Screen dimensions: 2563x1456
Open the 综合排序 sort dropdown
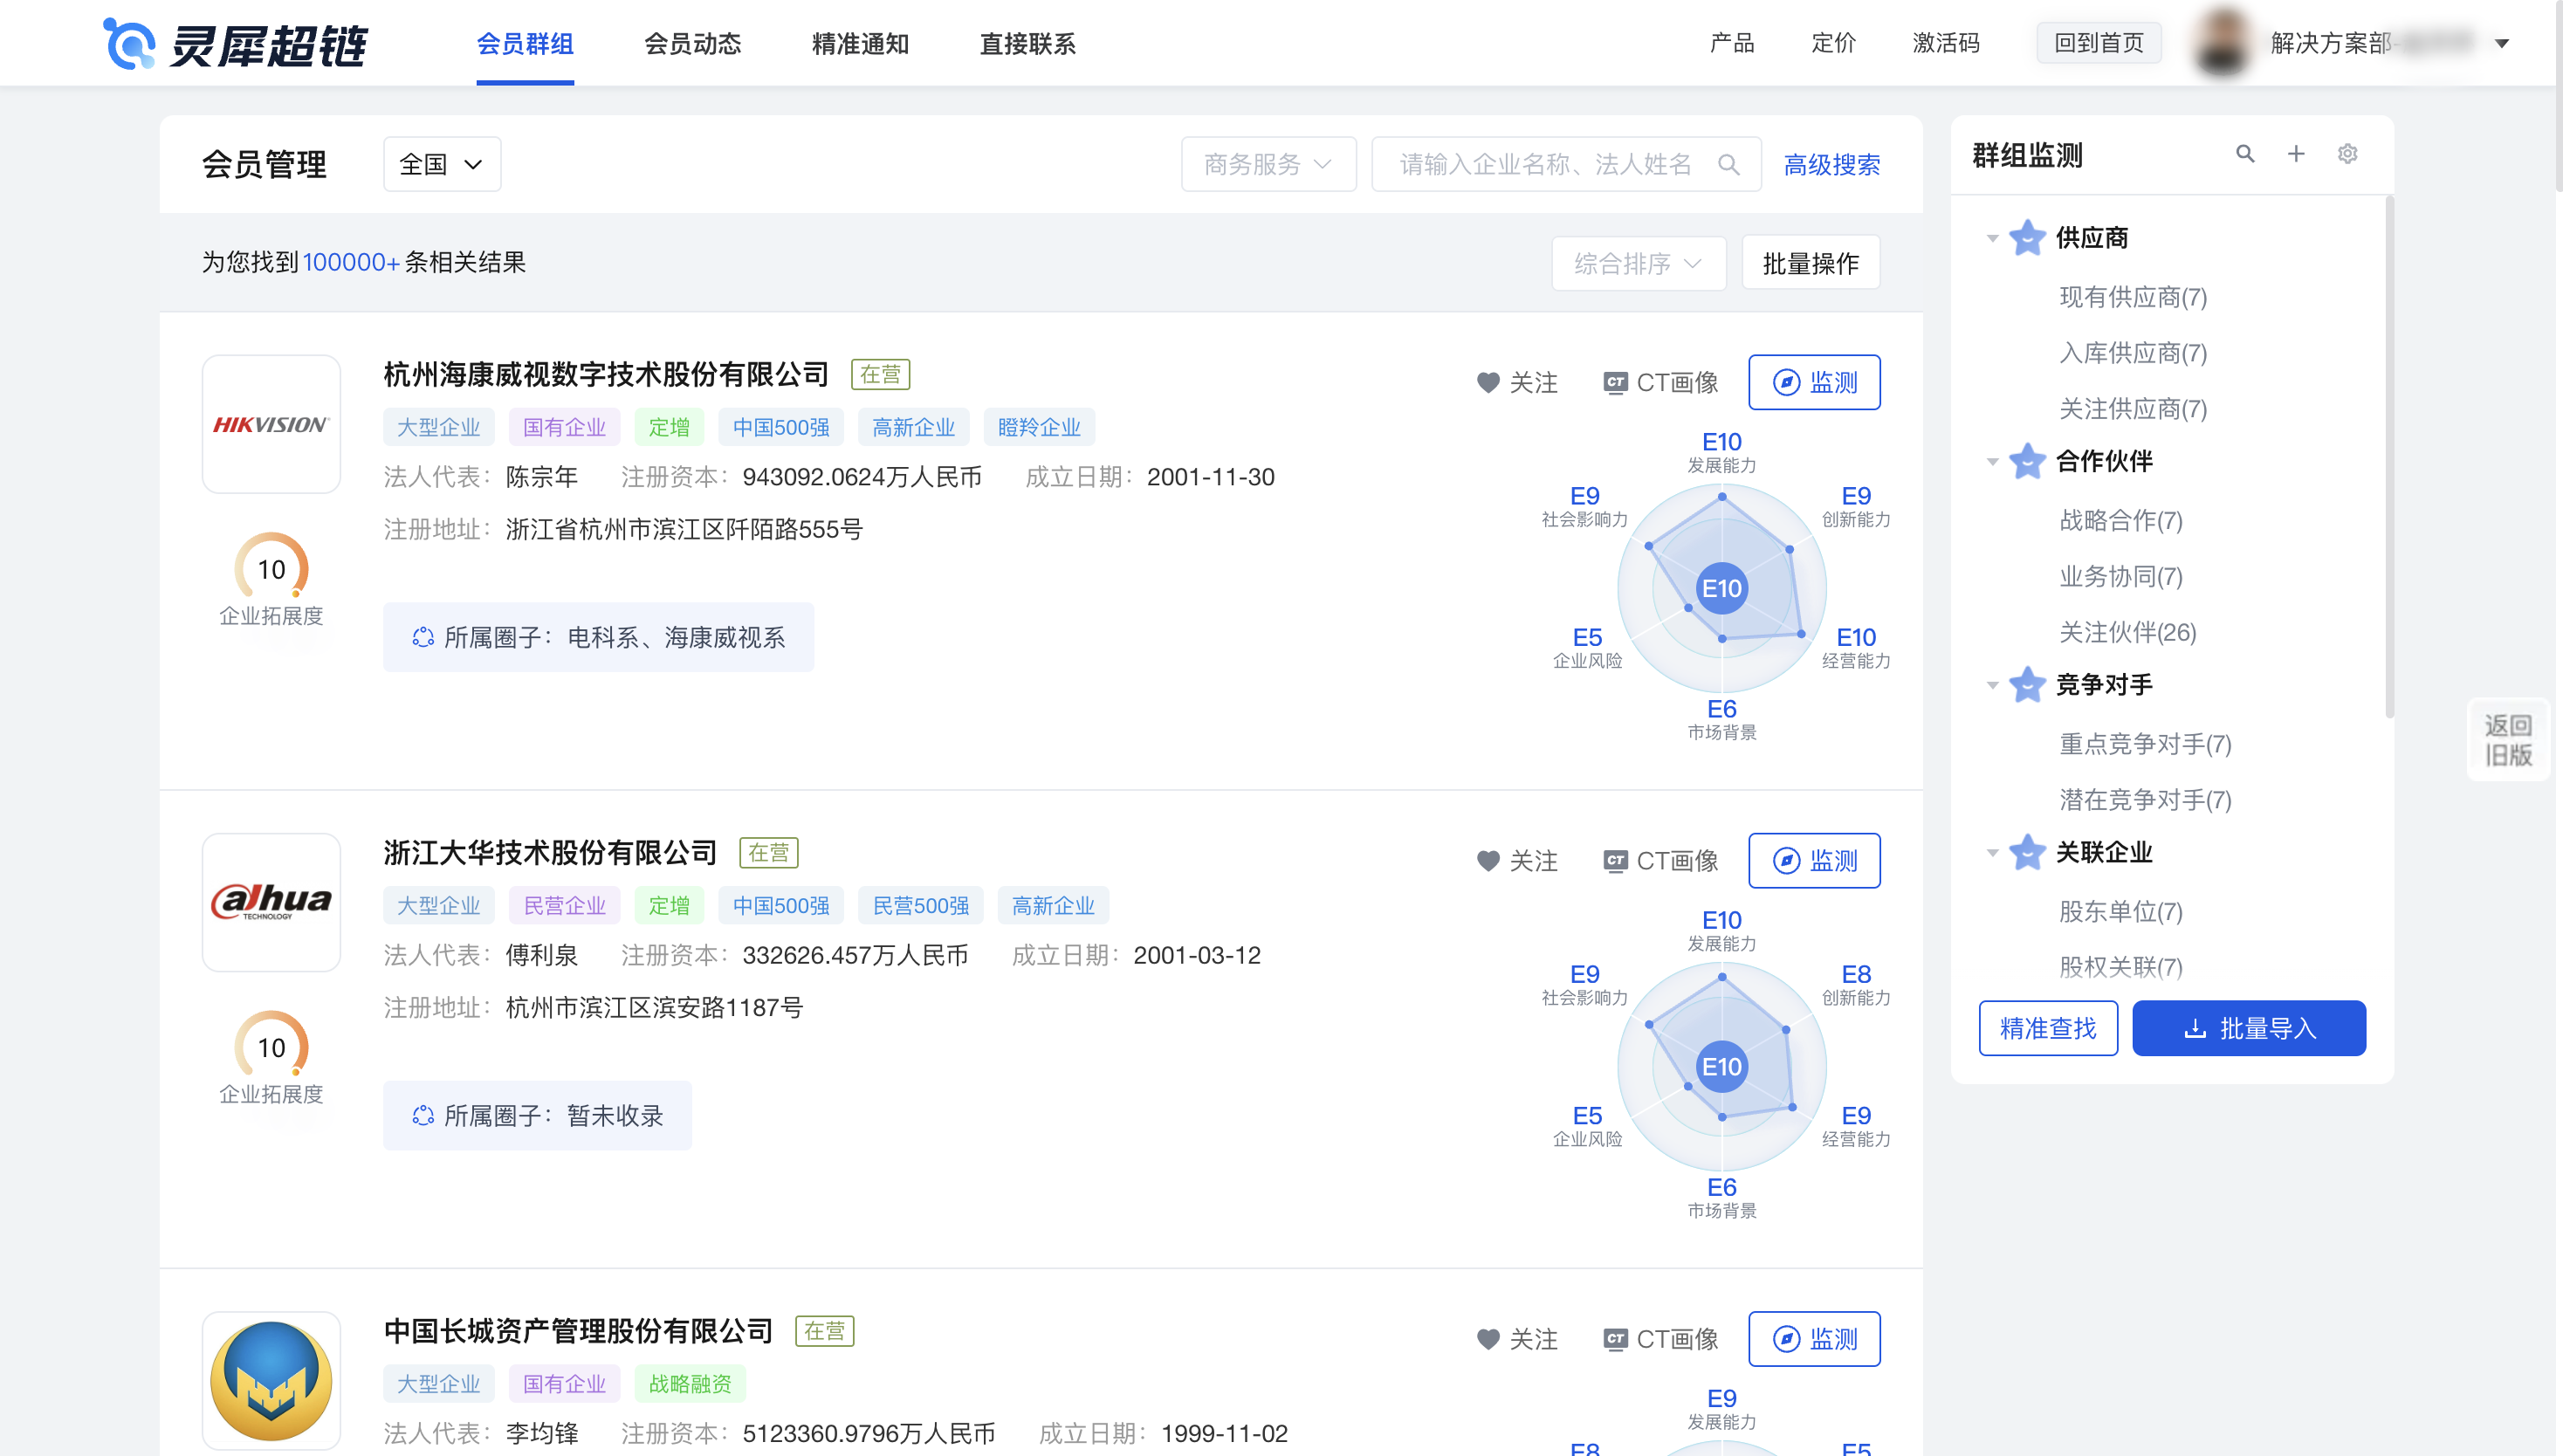point(1638,263)
